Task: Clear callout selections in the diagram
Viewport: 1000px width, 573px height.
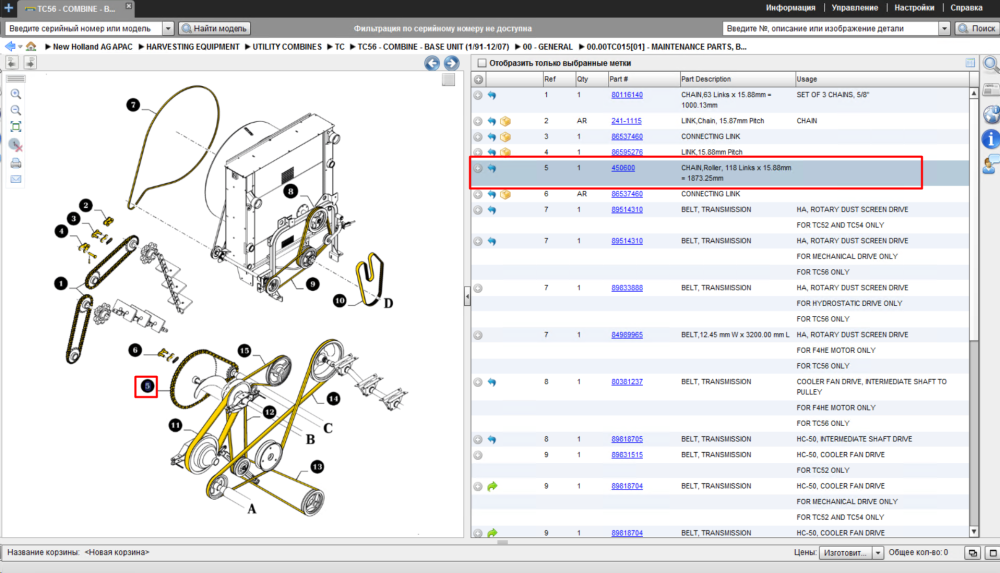Action: pyautogui.click(x=16, y=145)
